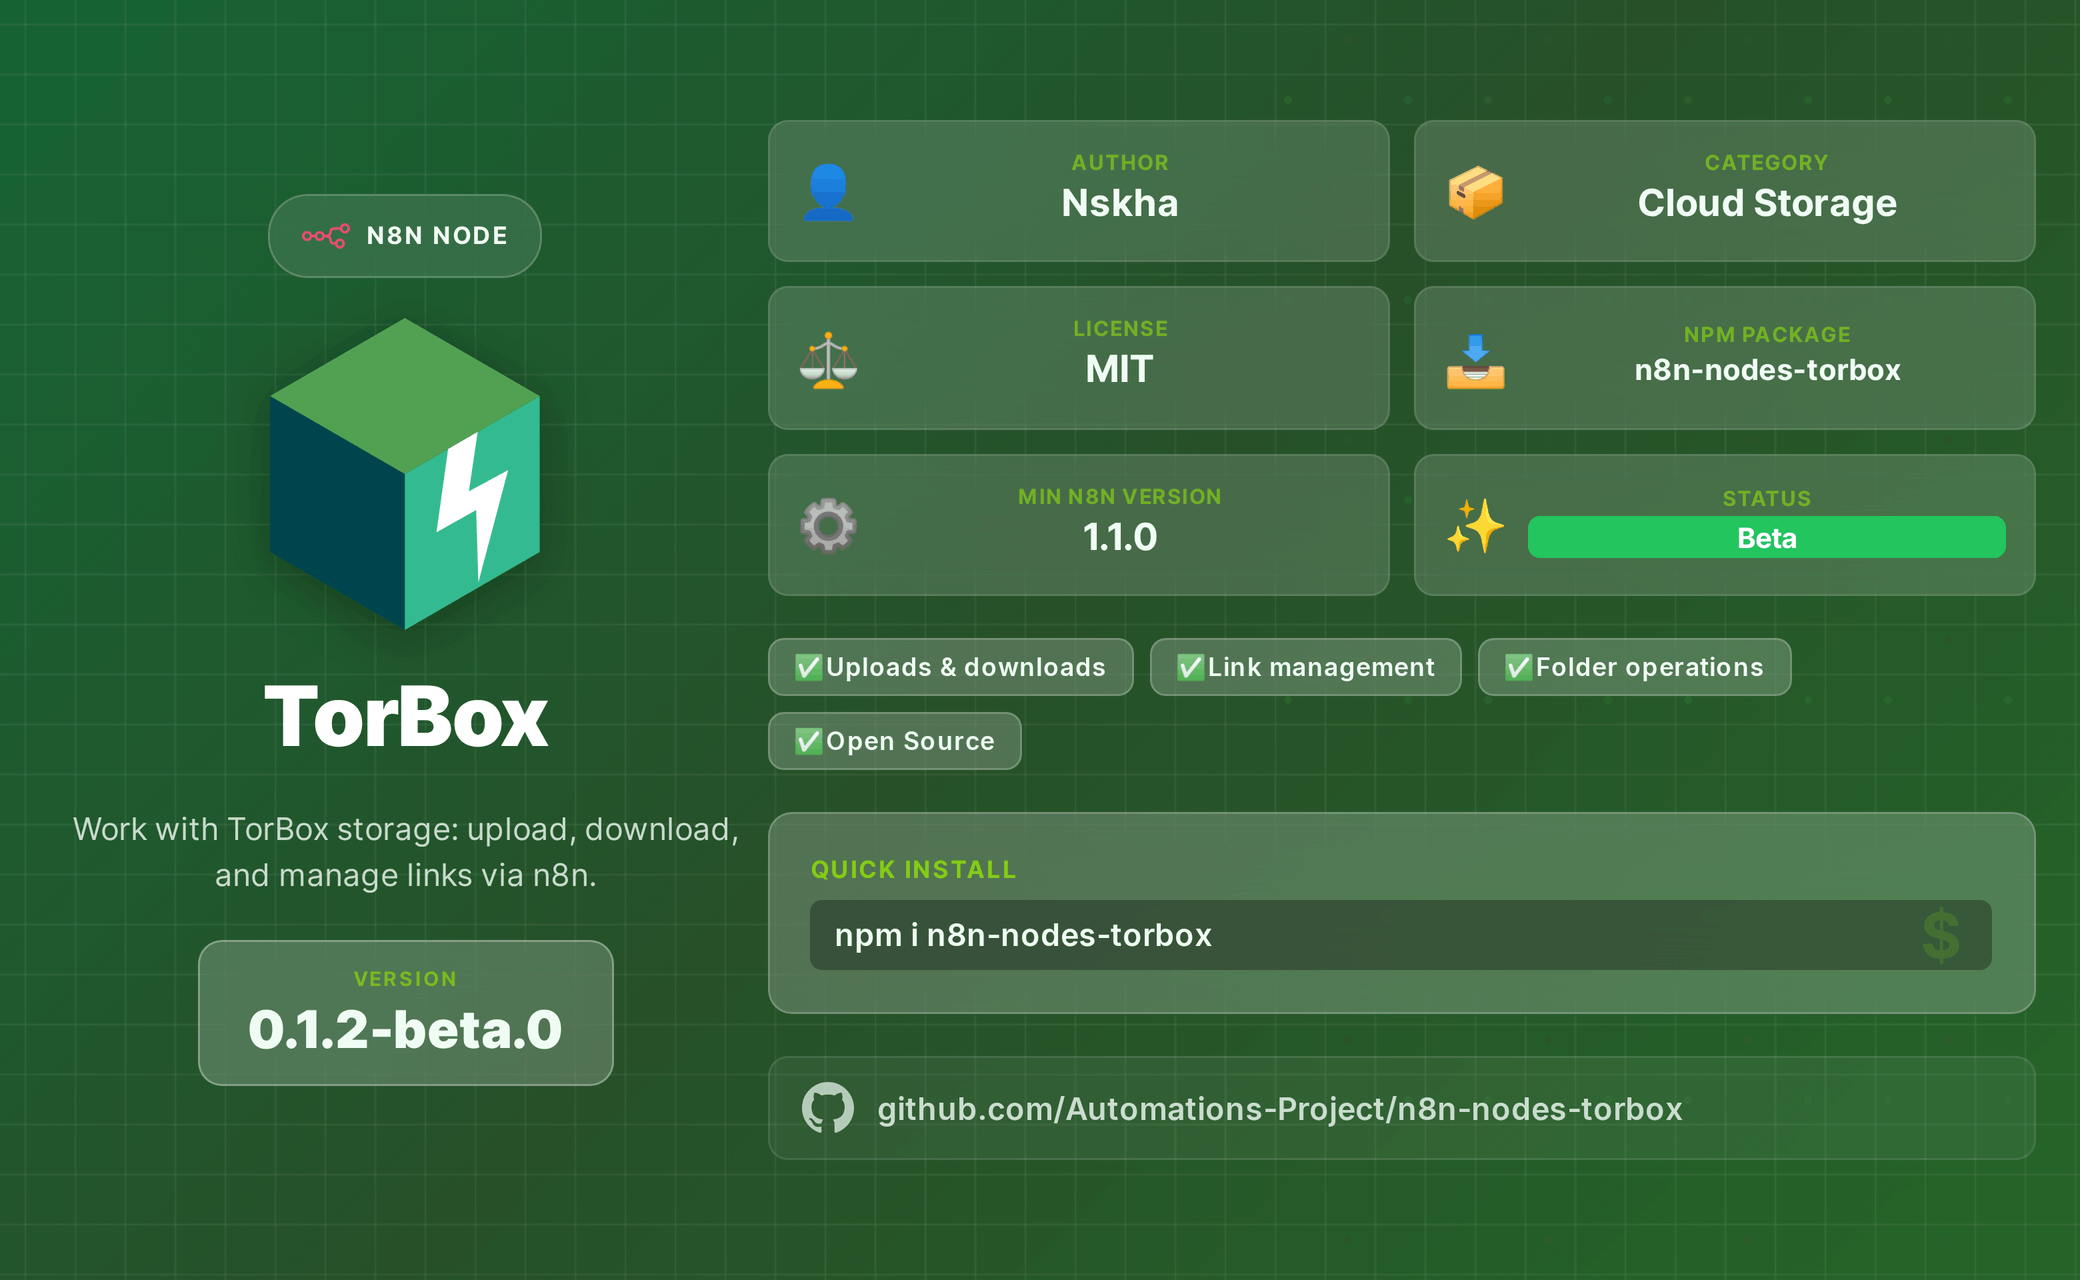
Task: Click the gear min version icon
Action: (x=828, y=526)
